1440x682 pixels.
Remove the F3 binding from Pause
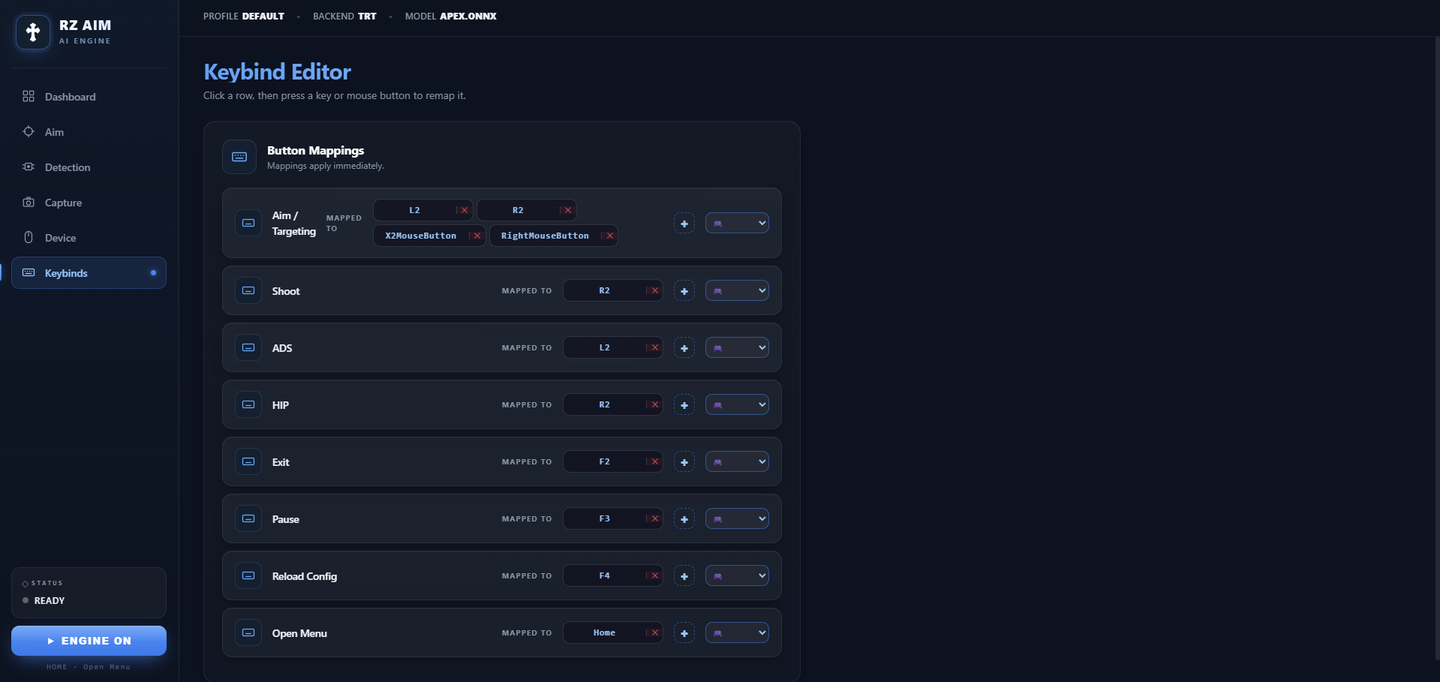pos(654,519)
